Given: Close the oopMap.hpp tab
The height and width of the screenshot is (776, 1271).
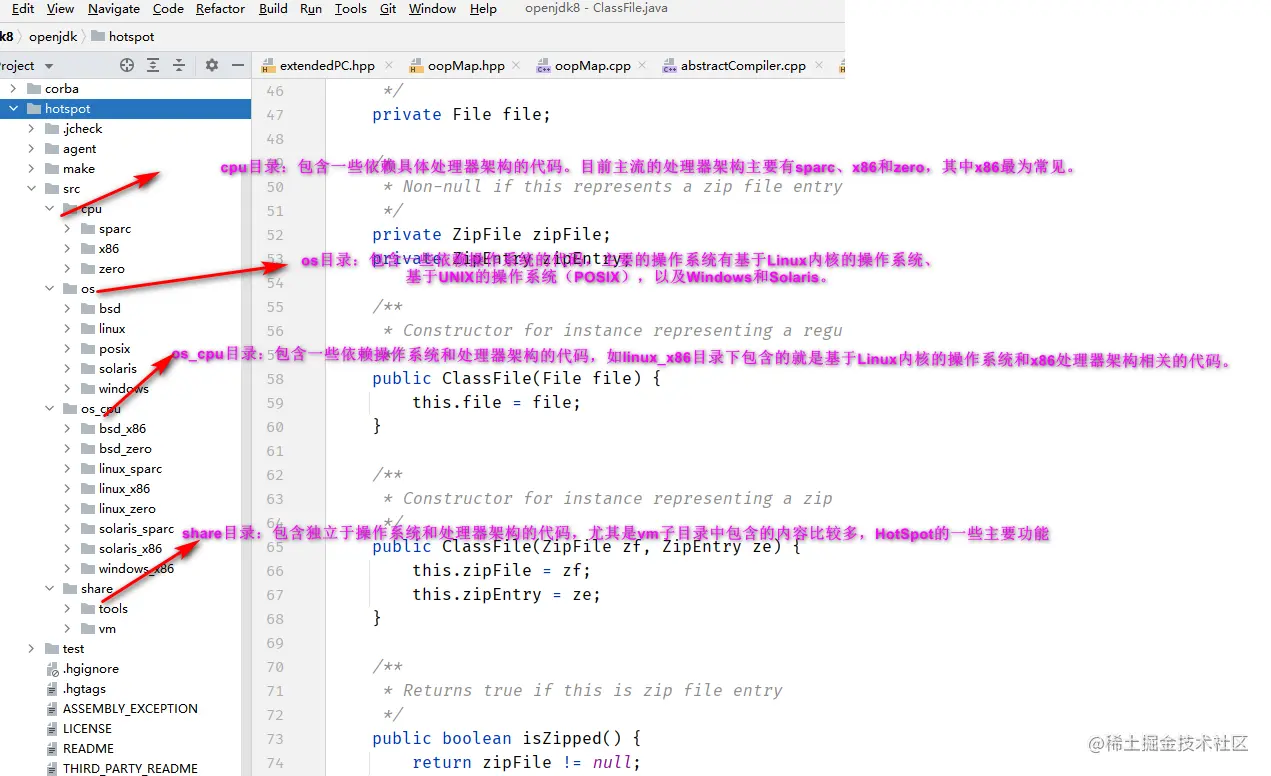Looking at the screenshot, I should (516, 66).
